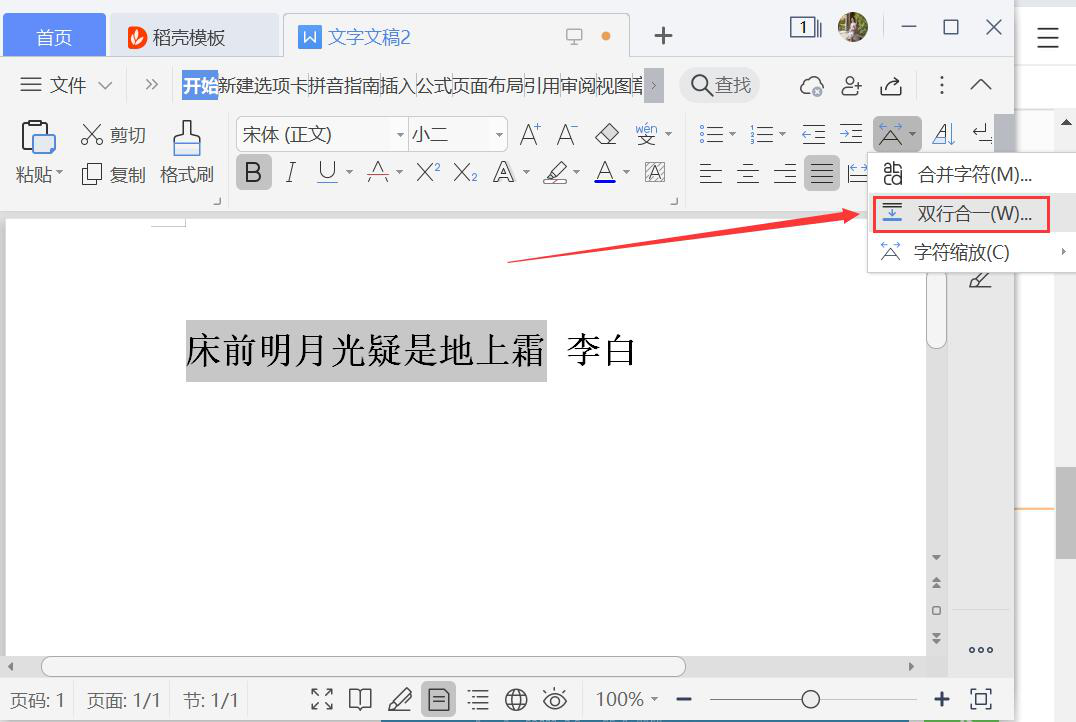Viewport: 1076px width, 722px height.
Task: Toggle Superscript formatting
Action: [x=428, y=172]
